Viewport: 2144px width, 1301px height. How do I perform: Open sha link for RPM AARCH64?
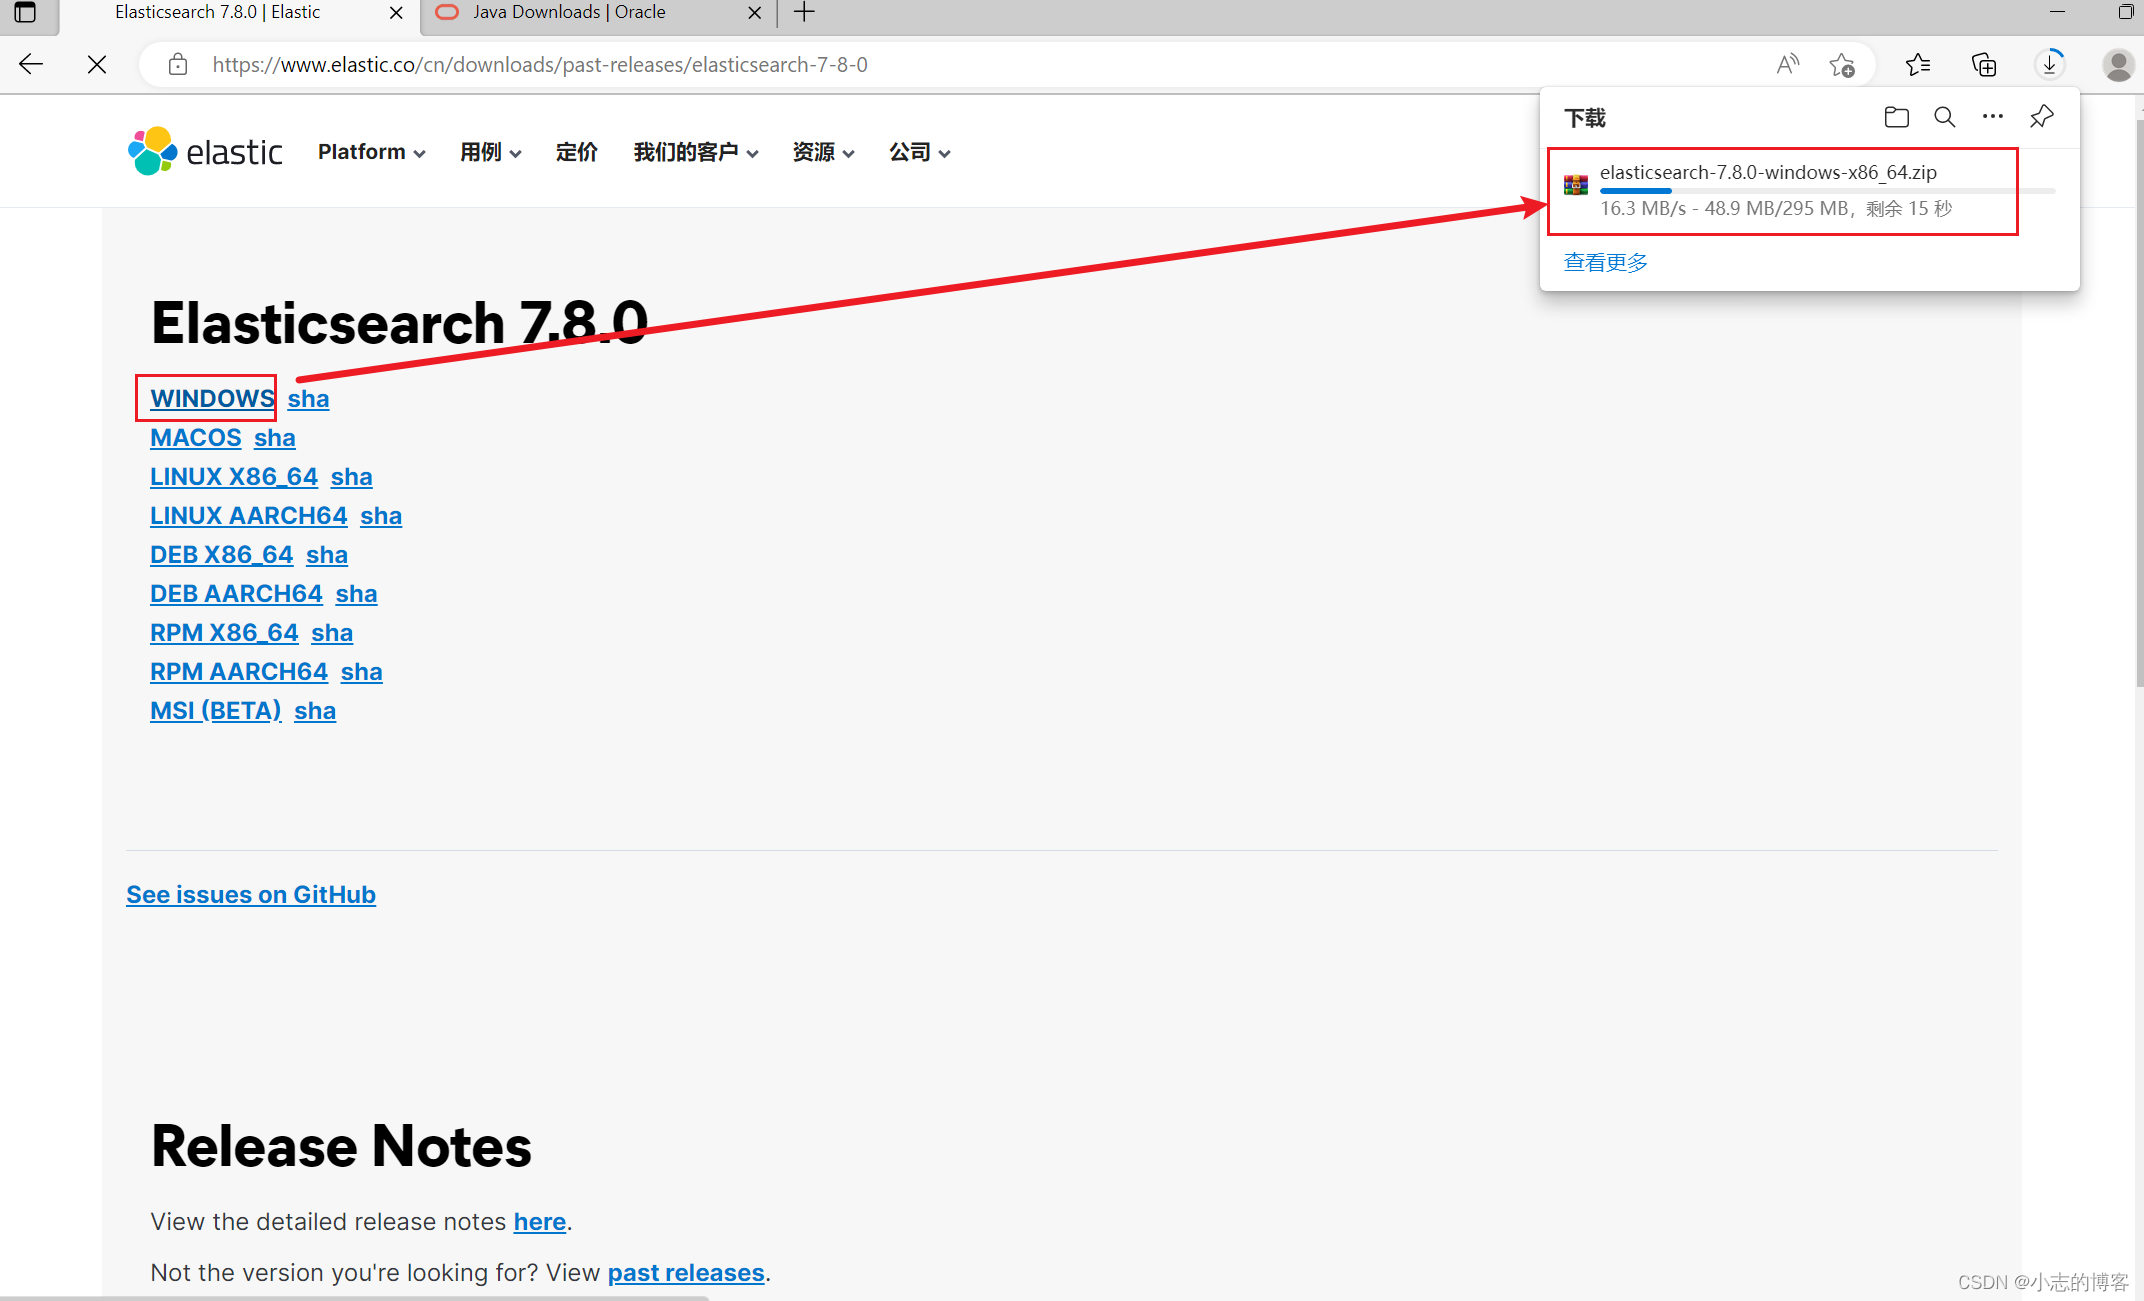362,671
